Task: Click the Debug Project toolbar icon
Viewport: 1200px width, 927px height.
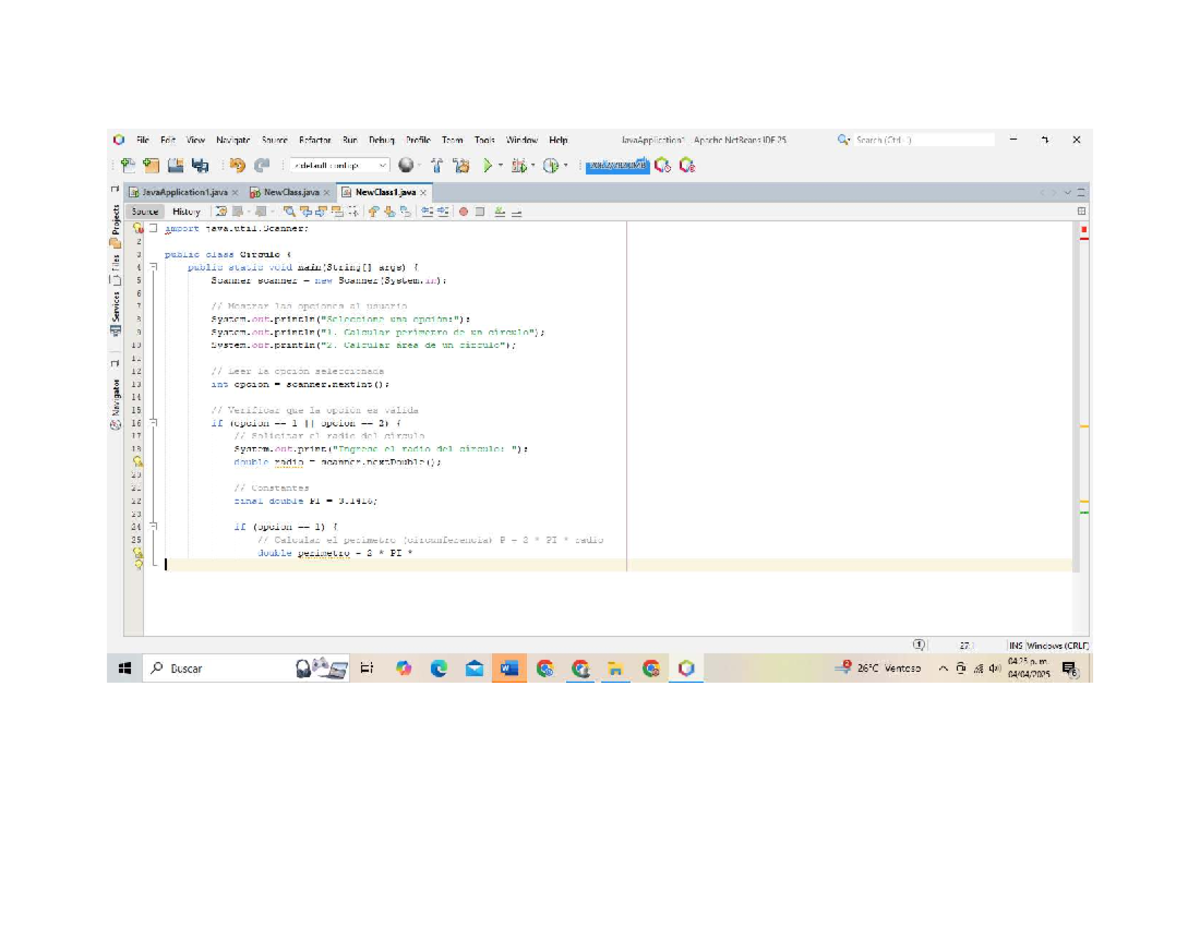Action: [519, 166]
